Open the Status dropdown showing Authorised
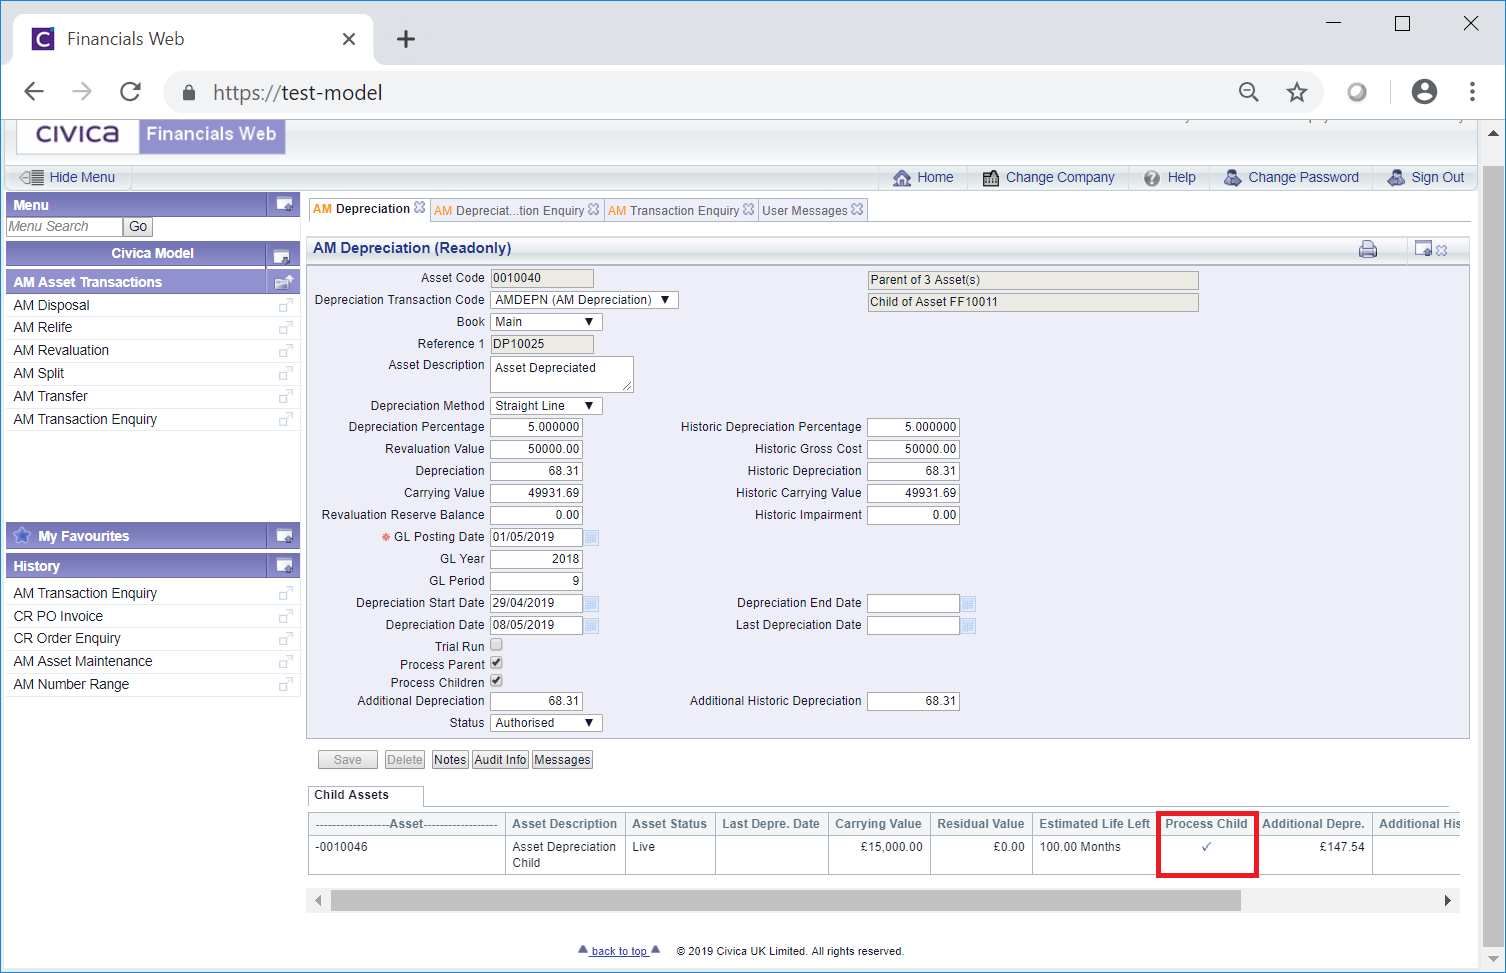This screenshot has width=1506, height=973. pyautogui.click(x=546, y=723)
